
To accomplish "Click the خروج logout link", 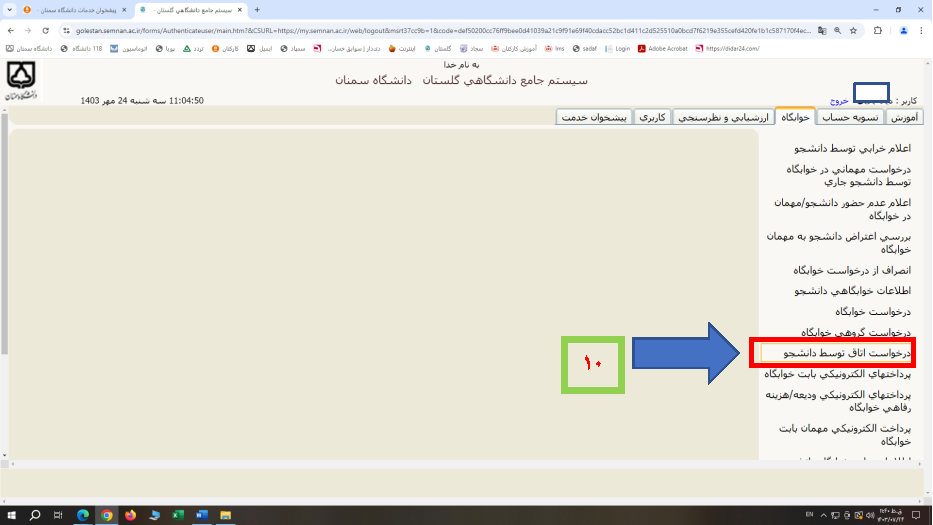I will tap(838, 101).
